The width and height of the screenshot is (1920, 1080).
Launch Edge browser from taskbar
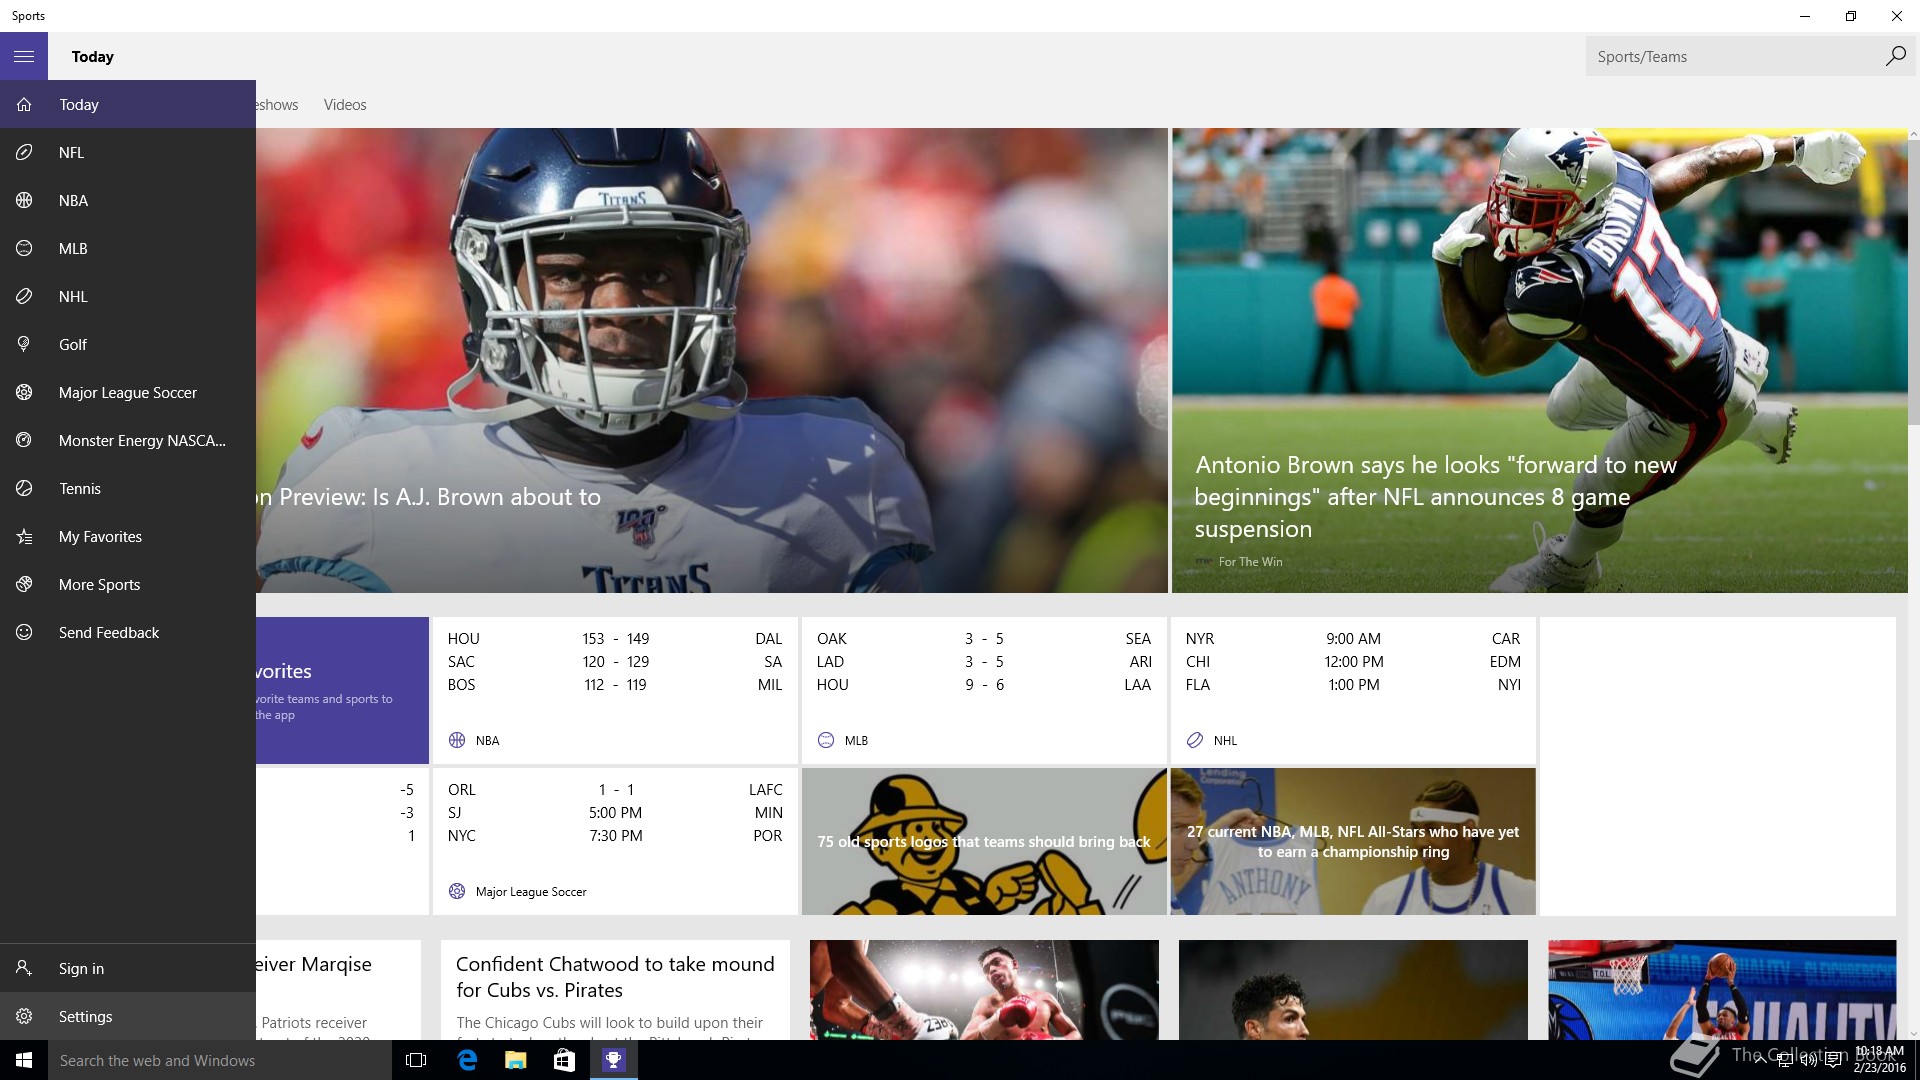(466, 1060)
